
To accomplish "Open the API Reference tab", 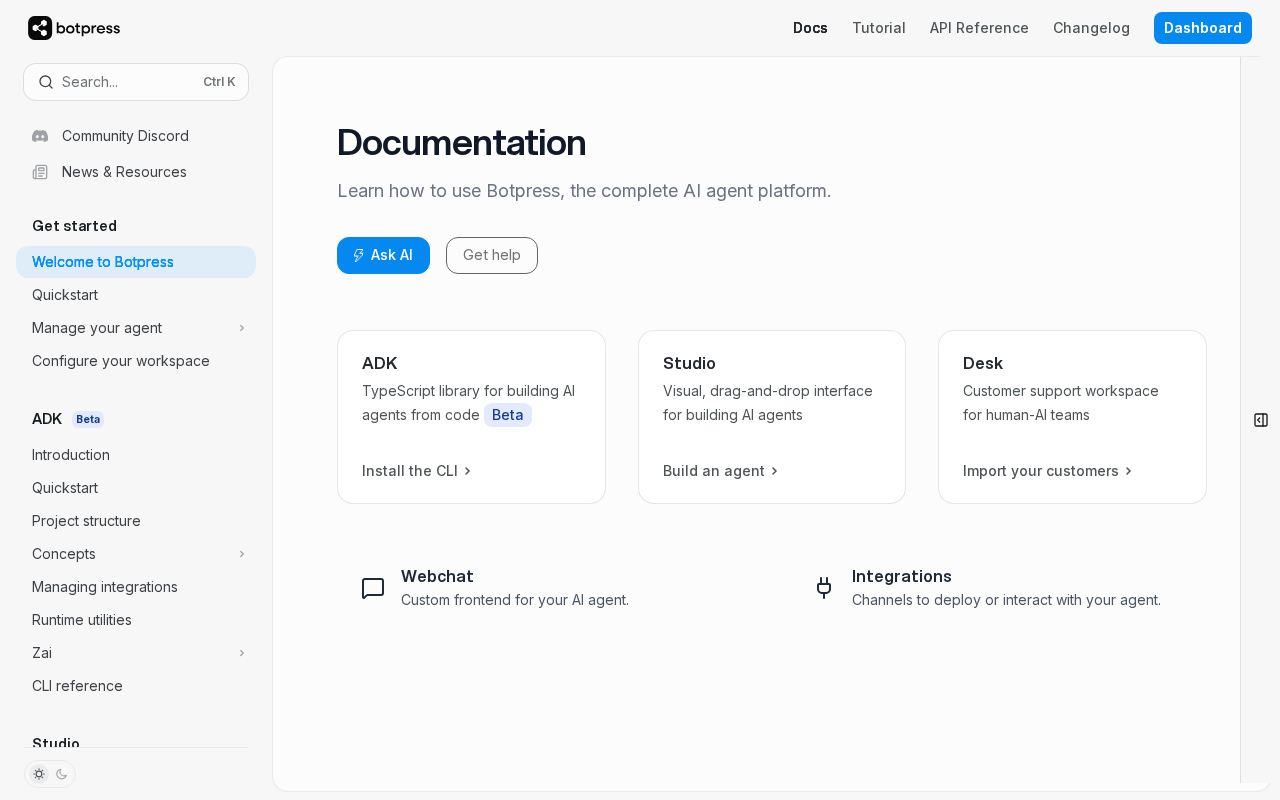I will pyautogui.click(x=979, y=28).
